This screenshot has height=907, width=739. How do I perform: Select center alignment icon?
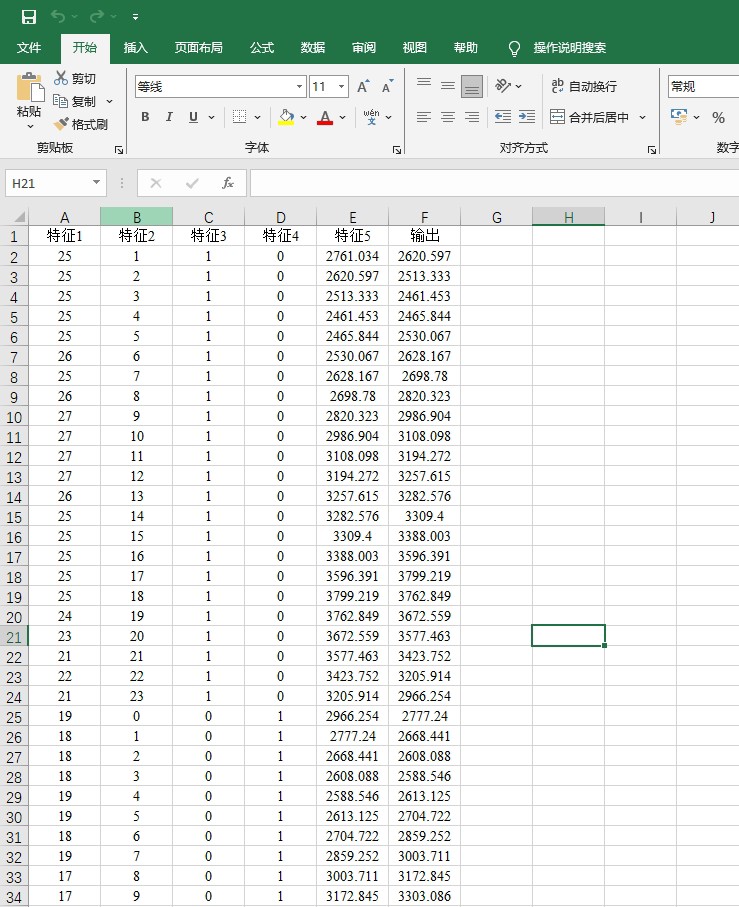(x=448, y=117)
